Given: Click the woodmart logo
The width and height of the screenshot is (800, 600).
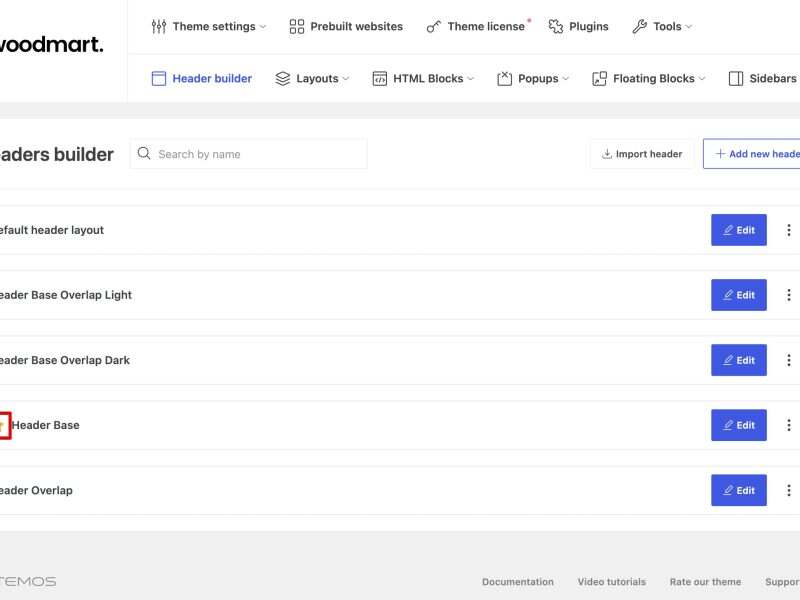Looking at the screenshot, I should 51,44.
